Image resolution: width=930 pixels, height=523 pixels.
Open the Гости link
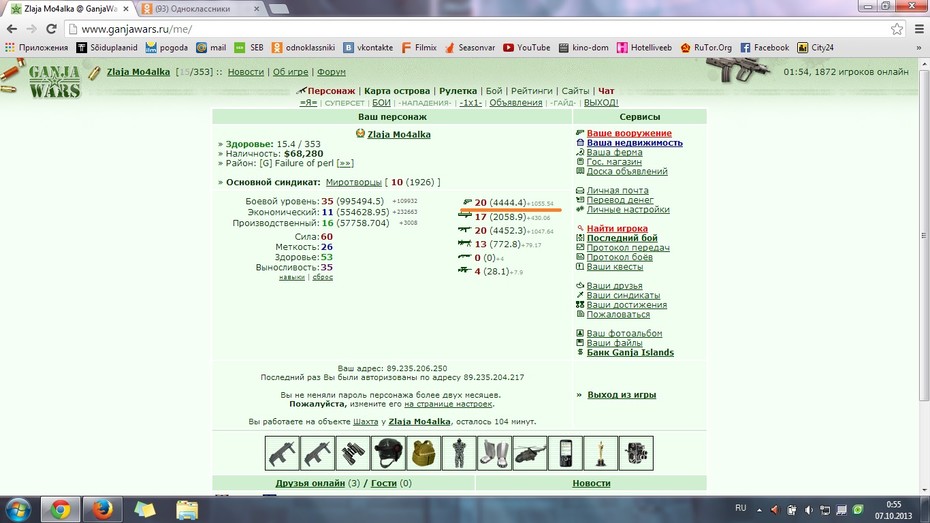pos(384,483)
